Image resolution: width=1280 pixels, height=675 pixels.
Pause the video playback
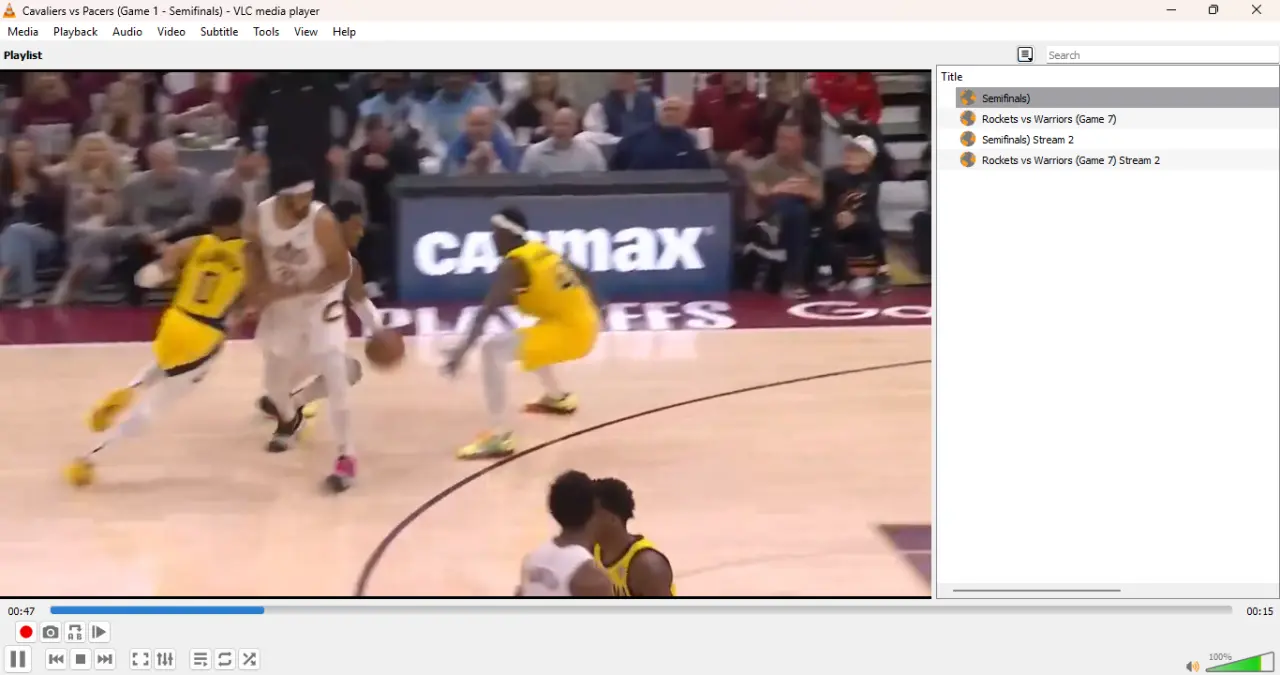coord(18,659)
